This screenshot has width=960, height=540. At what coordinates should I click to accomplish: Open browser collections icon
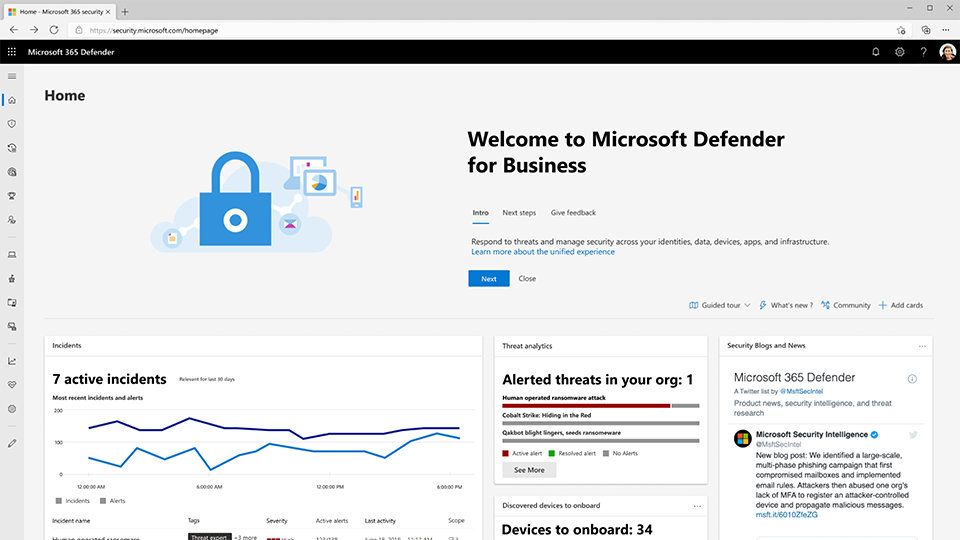[x=925, y=30]
